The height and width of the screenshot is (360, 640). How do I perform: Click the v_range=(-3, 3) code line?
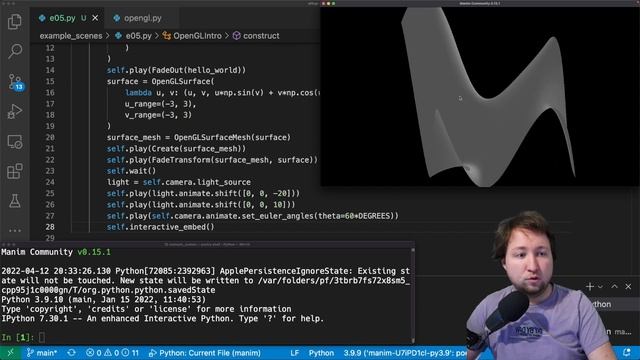158,115
